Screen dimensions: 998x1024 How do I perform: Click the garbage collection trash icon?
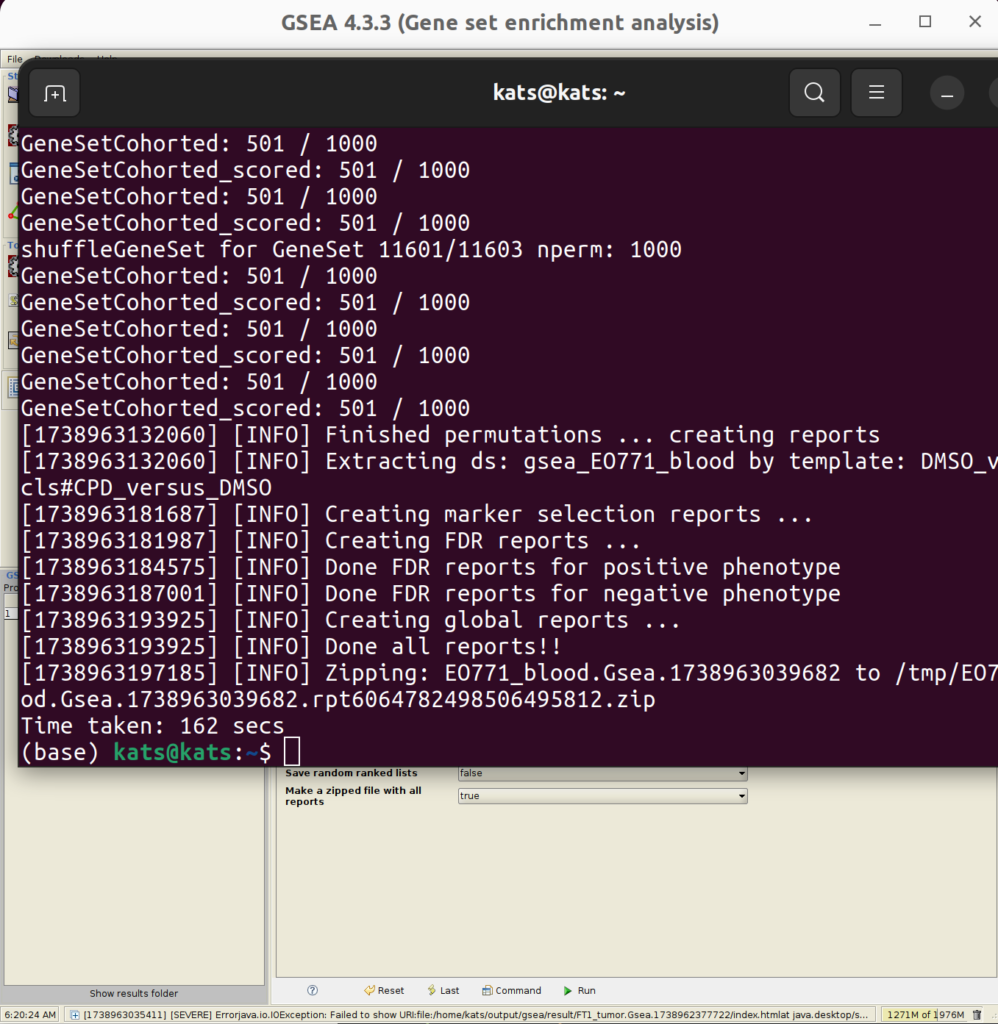pyautogui.click(x=977, y=1015)
